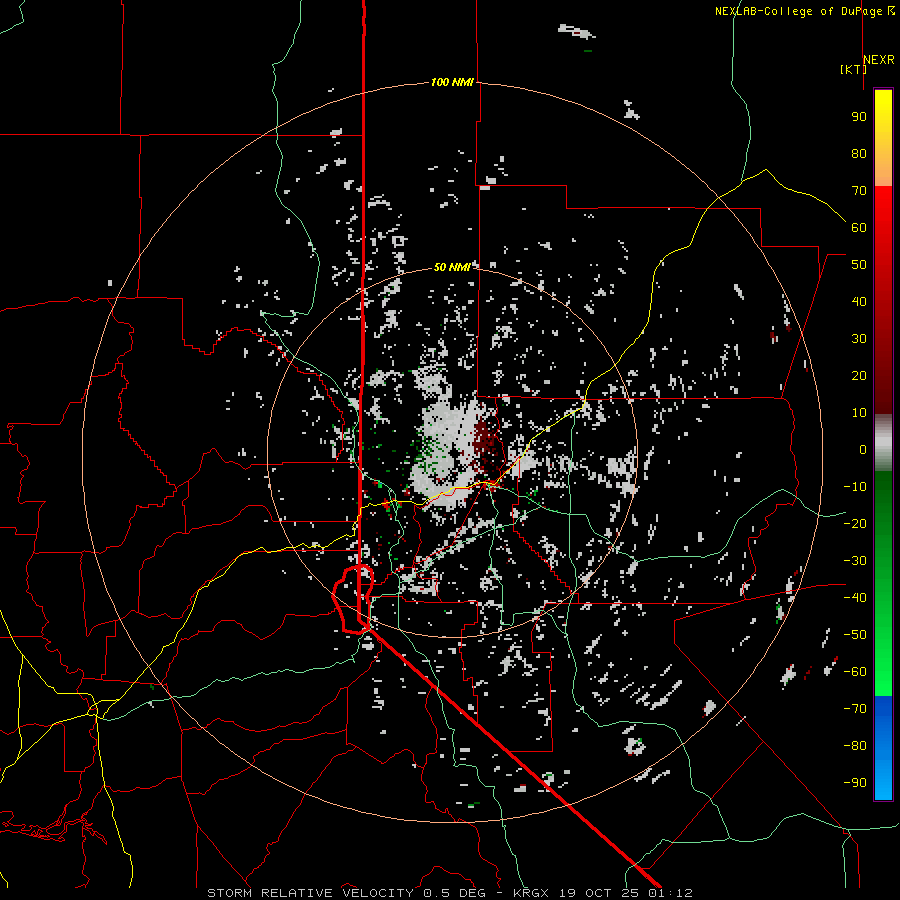Click the NEXR label above the scale
This screenshot has width=900, height=900.
(879, 60)
